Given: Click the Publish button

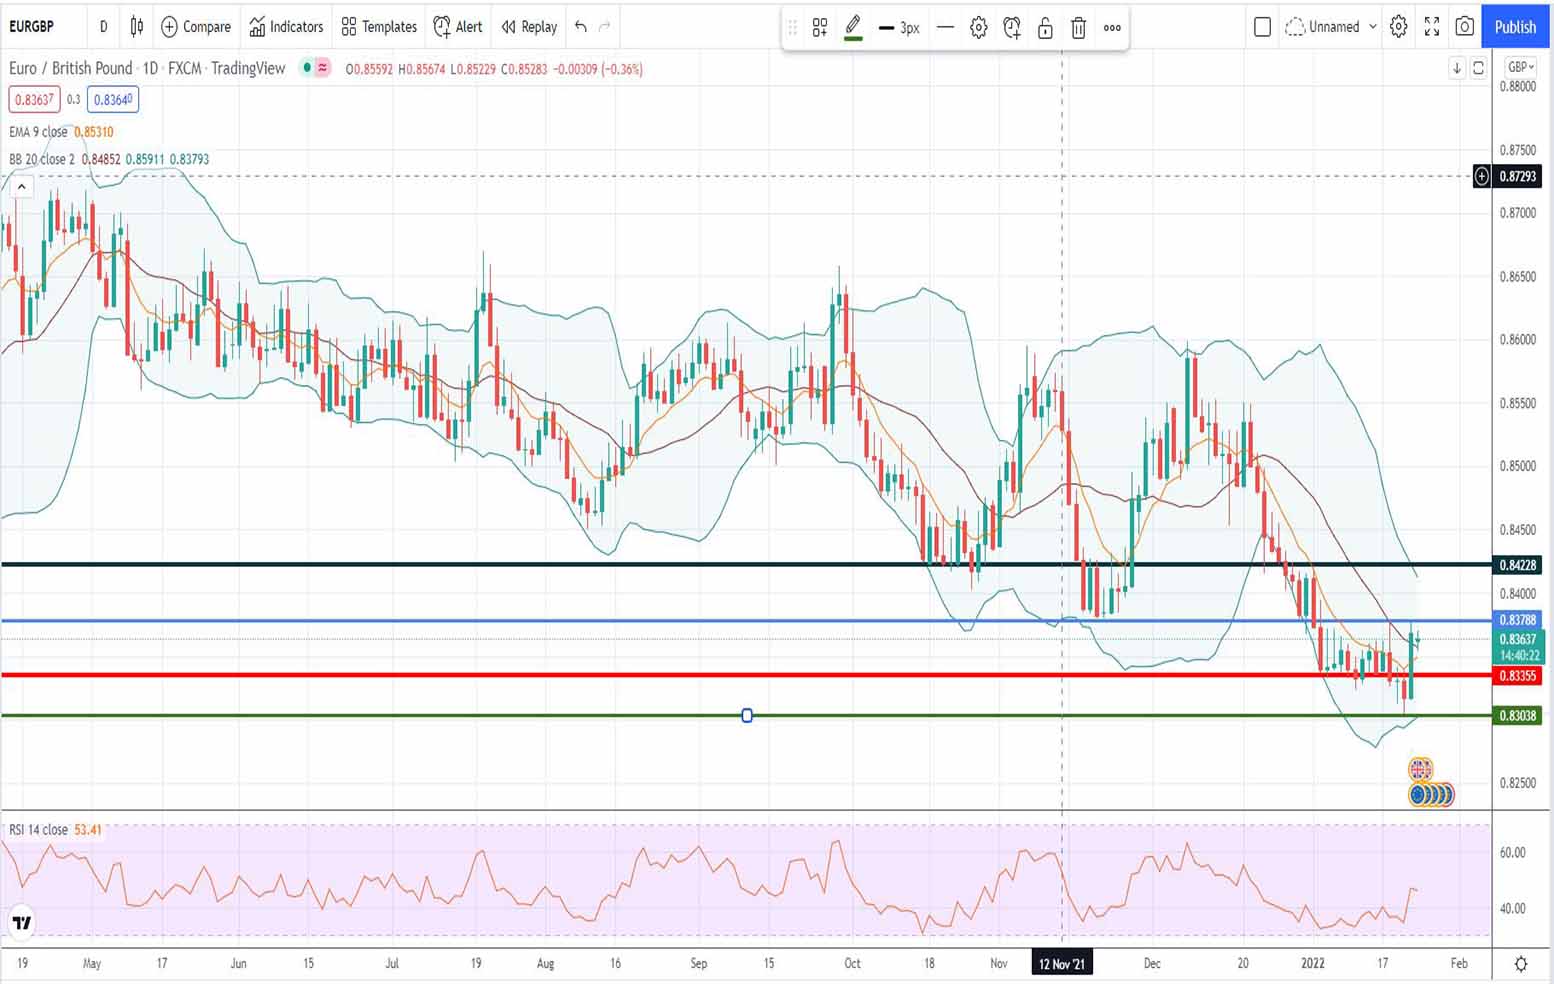Looking at the screenshot, I should 1515,27.
